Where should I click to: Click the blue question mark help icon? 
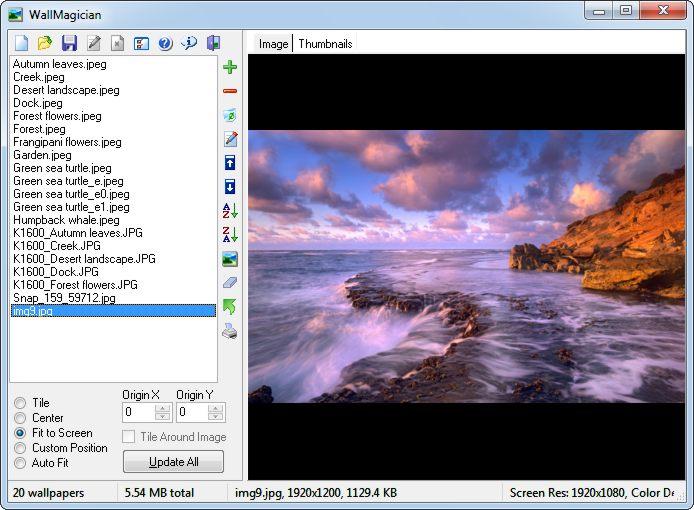tap(165, 43)
